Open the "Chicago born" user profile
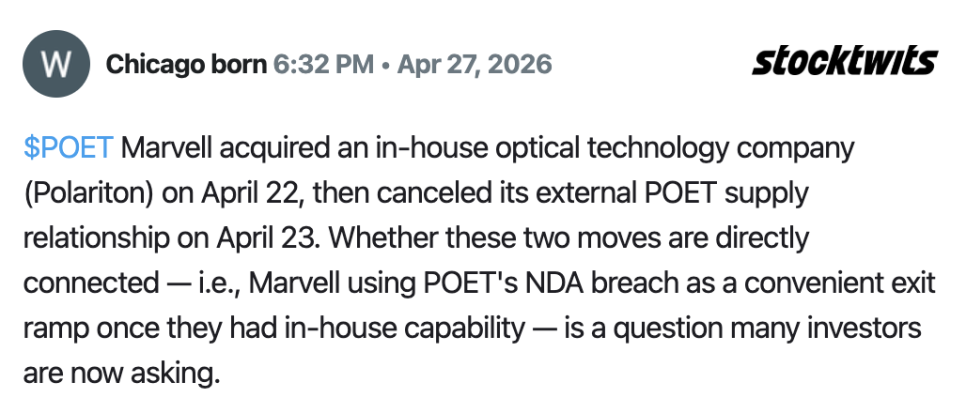 [186, 65]
